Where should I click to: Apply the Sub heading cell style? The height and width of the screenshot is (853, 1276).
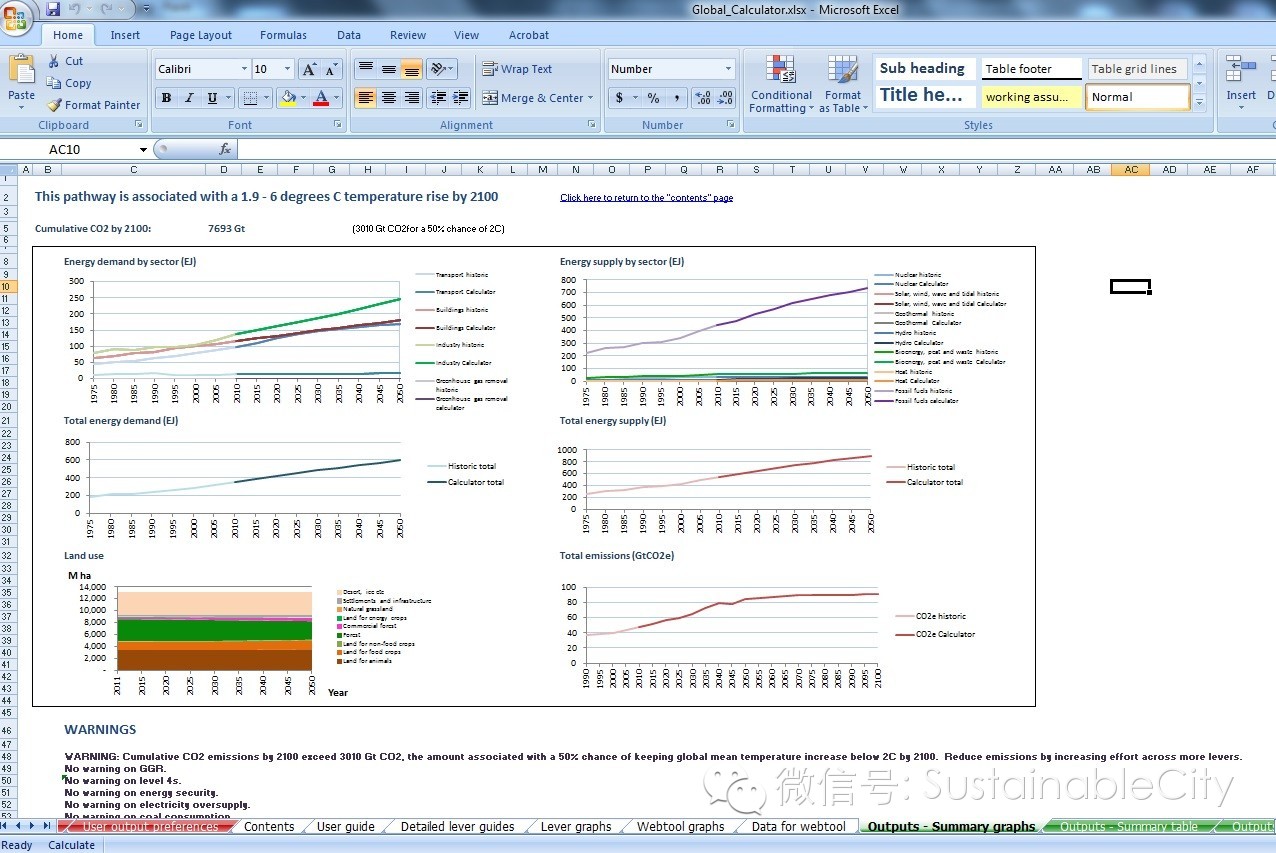coord(926,69)
